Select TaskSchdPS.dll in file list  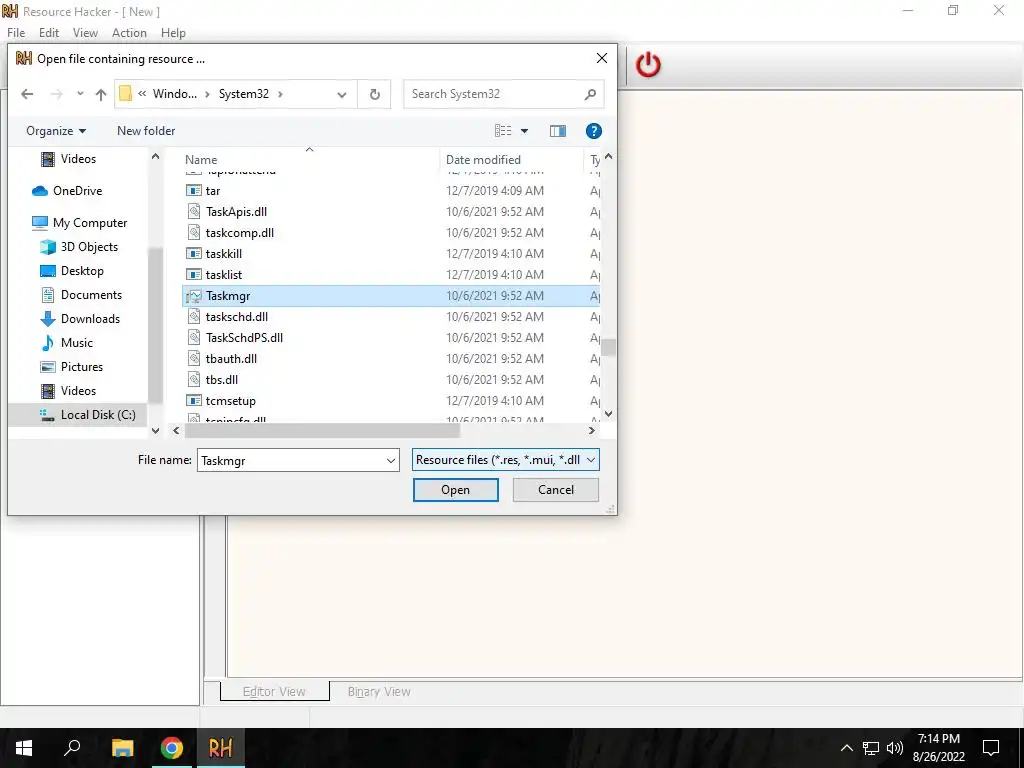click(x=391, y=338)
